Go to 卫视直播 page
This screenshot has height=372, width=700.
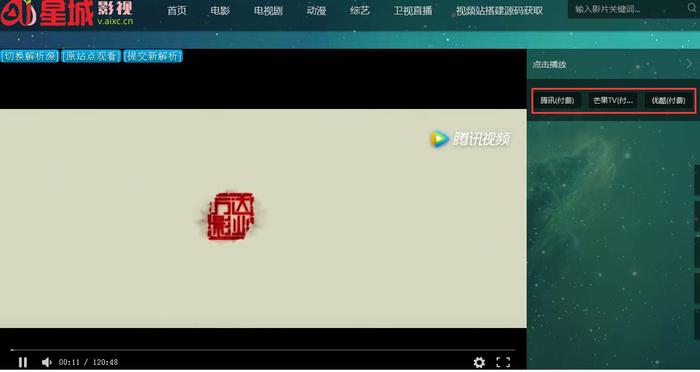[x=412, y=11]
